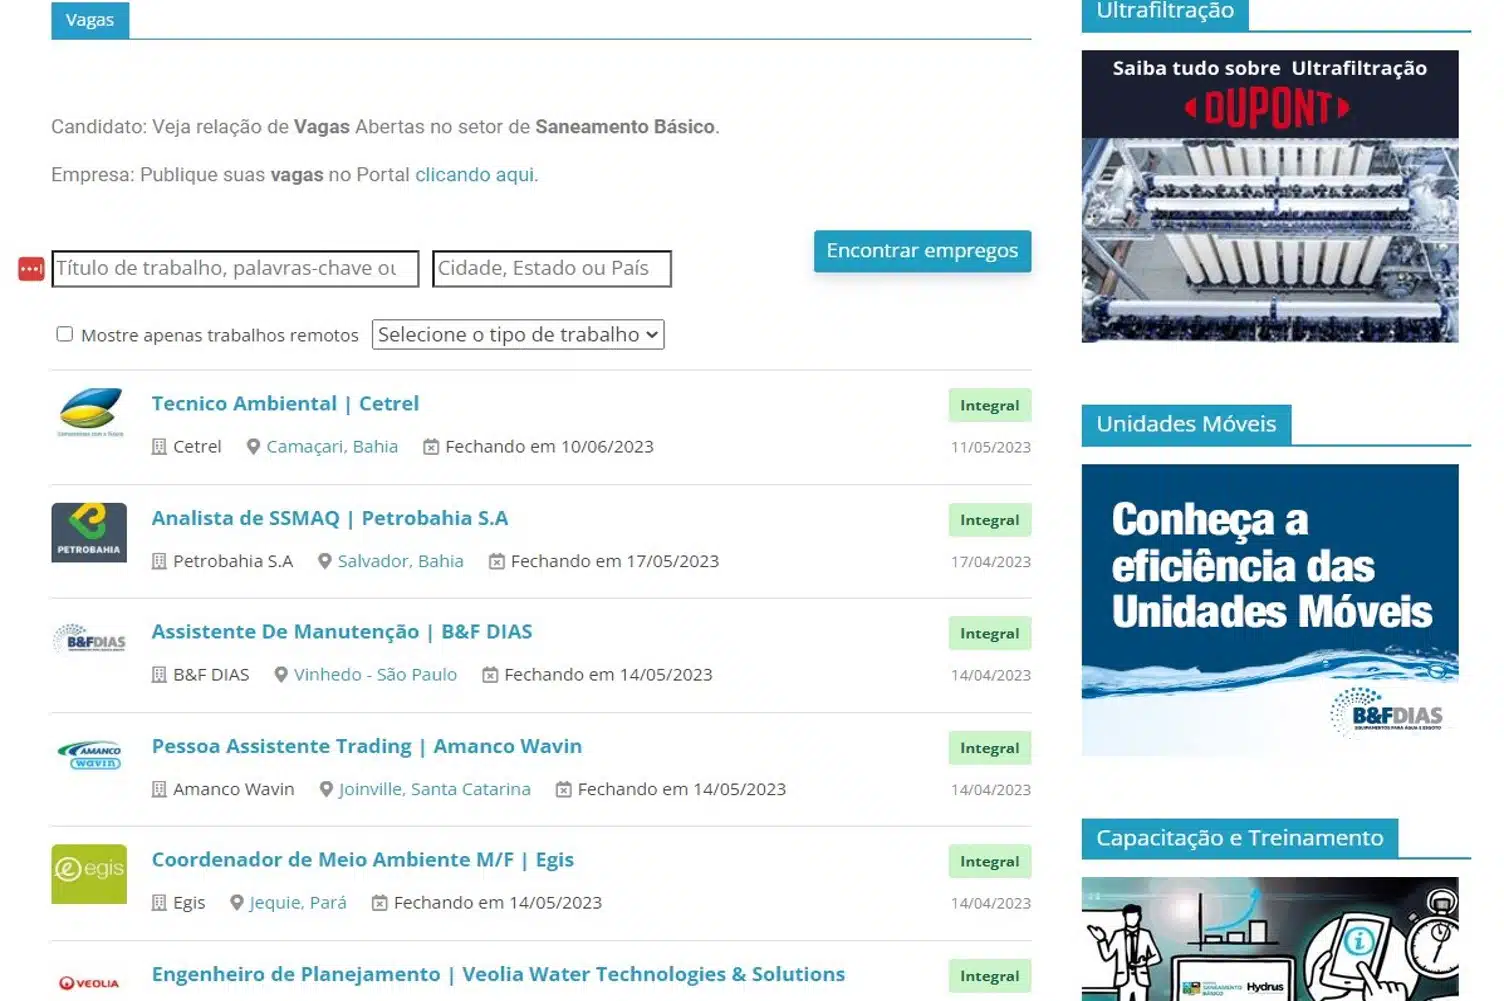The height and width of the screenshot is (1001, 1504).
Task: Click location pin icon beside Salvador, Bahia
Action: 324,562
